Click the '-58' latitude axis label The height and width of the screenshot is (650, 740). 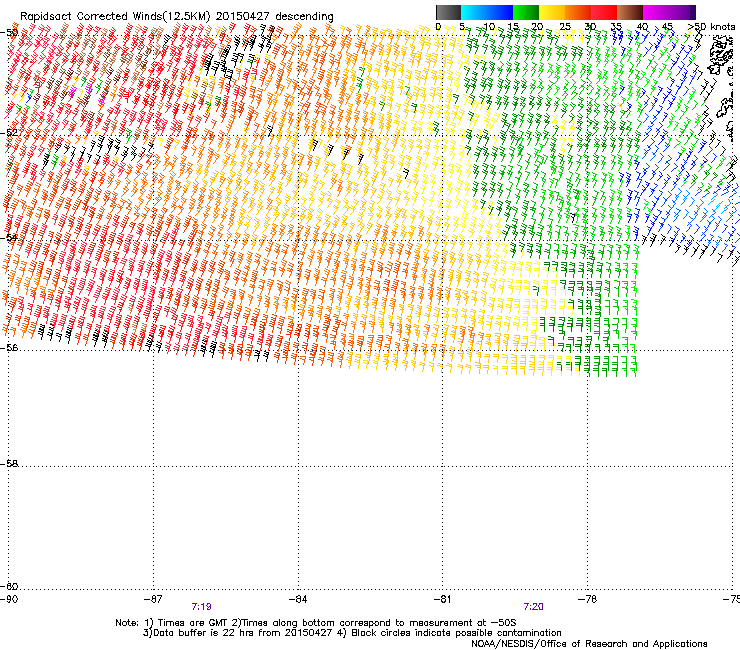click(x=9, y=464)
